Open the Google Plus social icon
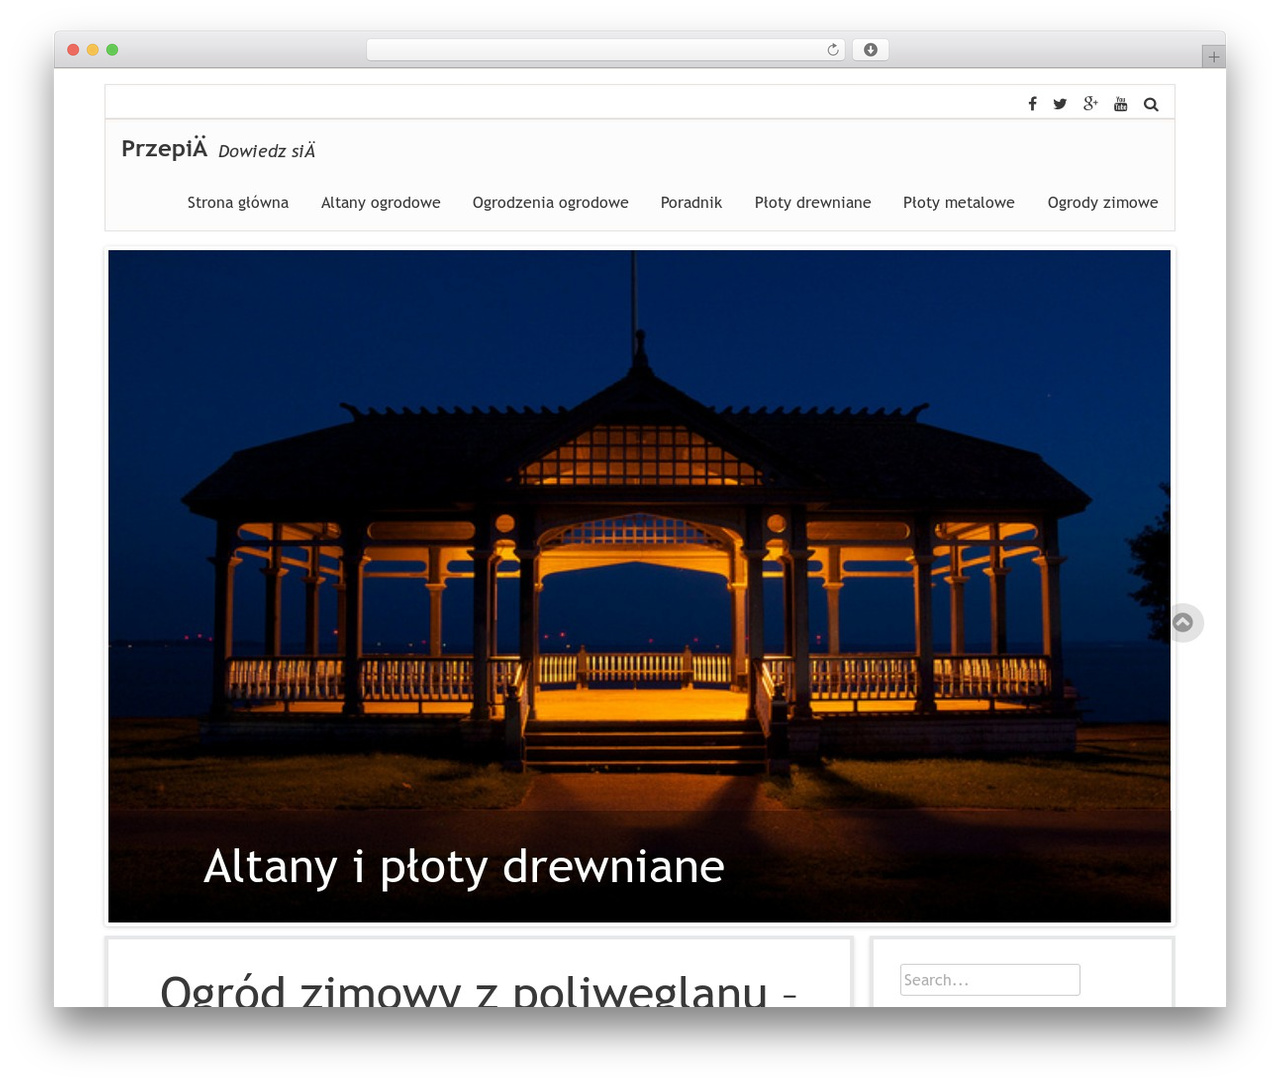Screen dimensions: 1280x1084 1090,103
